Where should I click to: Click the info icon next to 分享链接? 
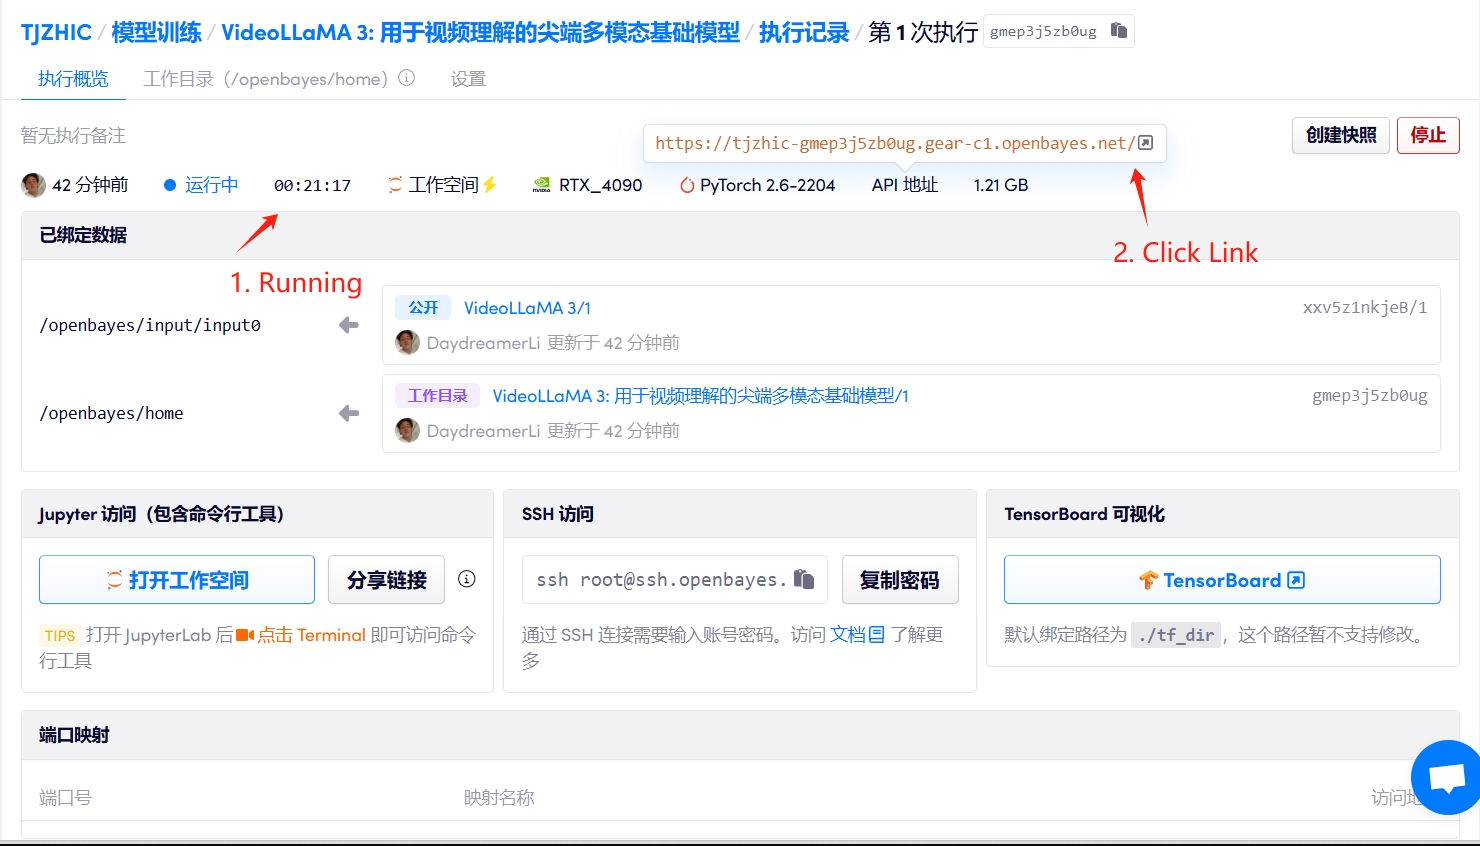(467, 579)
